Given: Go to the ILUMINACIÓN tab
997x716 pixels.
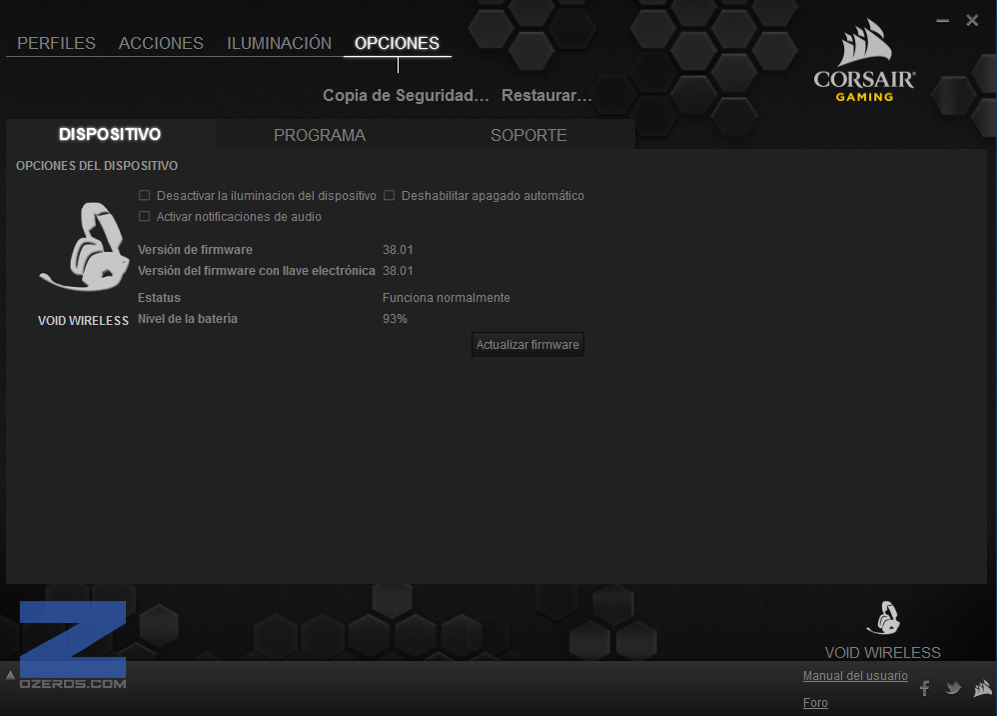Looking at the screenshot, I should (279, 43).
